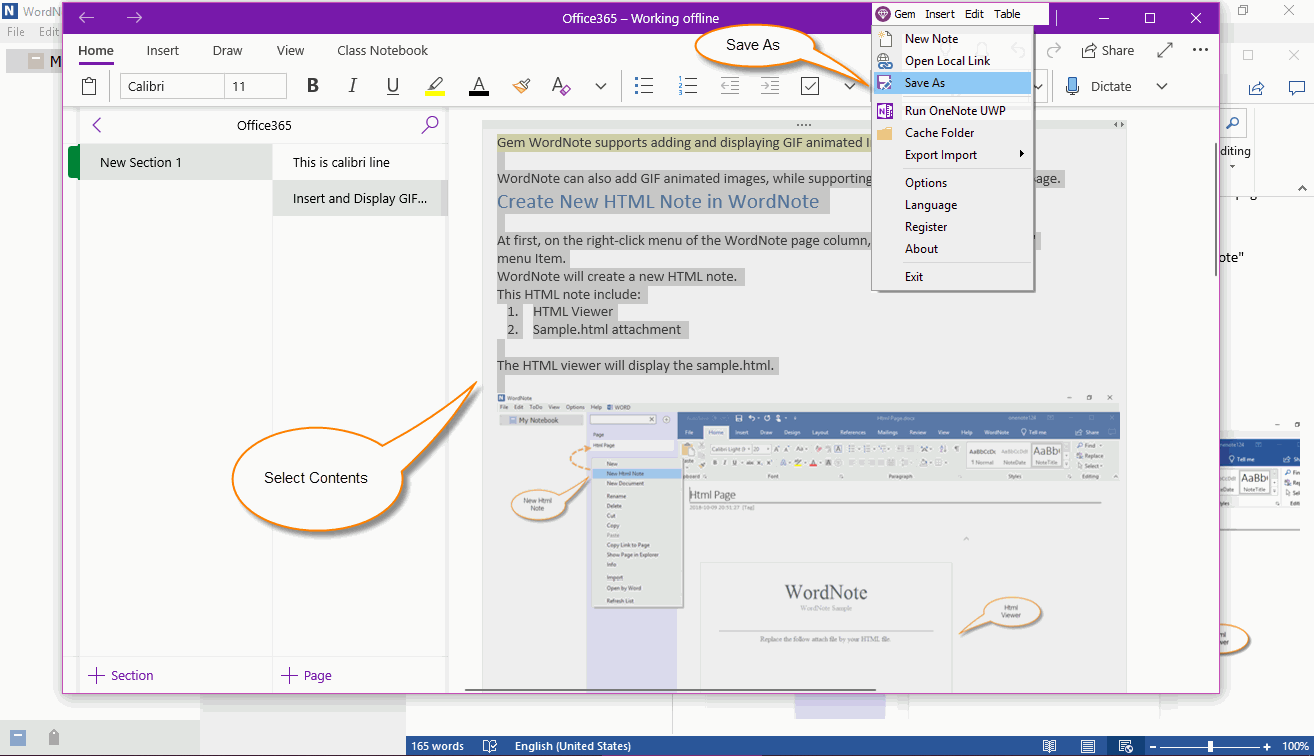This screenshot has height=756, width=1314.
Task: Choose Open Local Link menu item
Action: pyautogui.click(x=953, y=61)
